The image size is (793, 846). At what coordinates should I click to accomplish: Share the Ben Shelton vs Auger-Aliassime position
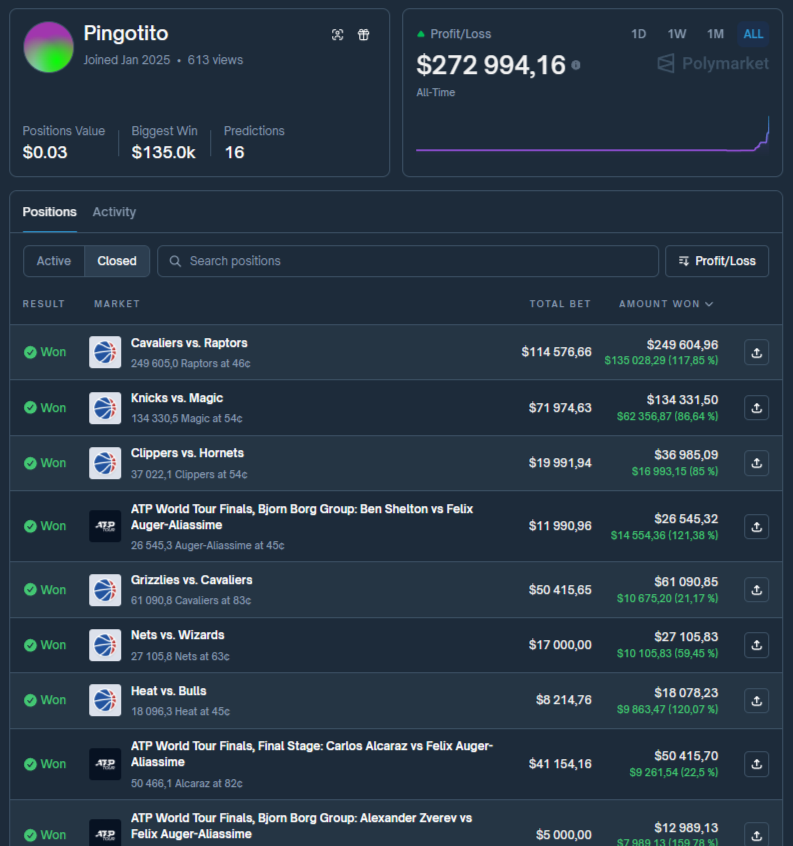click(x=756, y=526)
